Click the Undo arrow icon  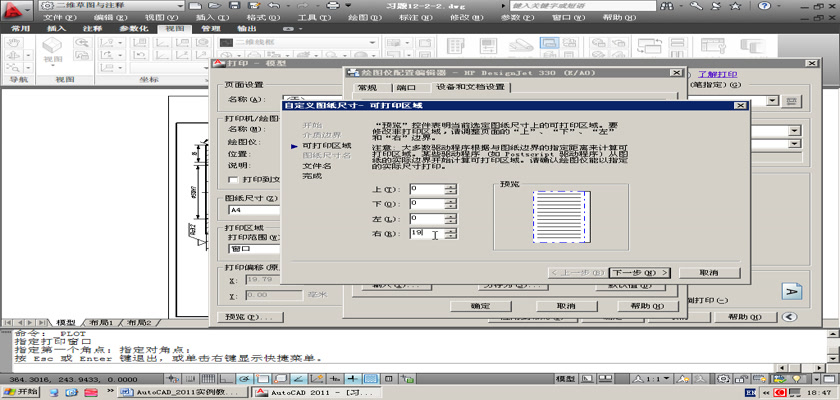273,6
